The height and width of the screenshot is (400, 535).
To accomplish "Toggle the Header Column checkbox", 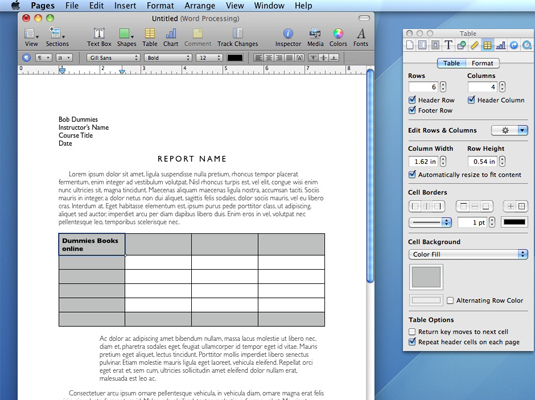I will tap(471, 100).
